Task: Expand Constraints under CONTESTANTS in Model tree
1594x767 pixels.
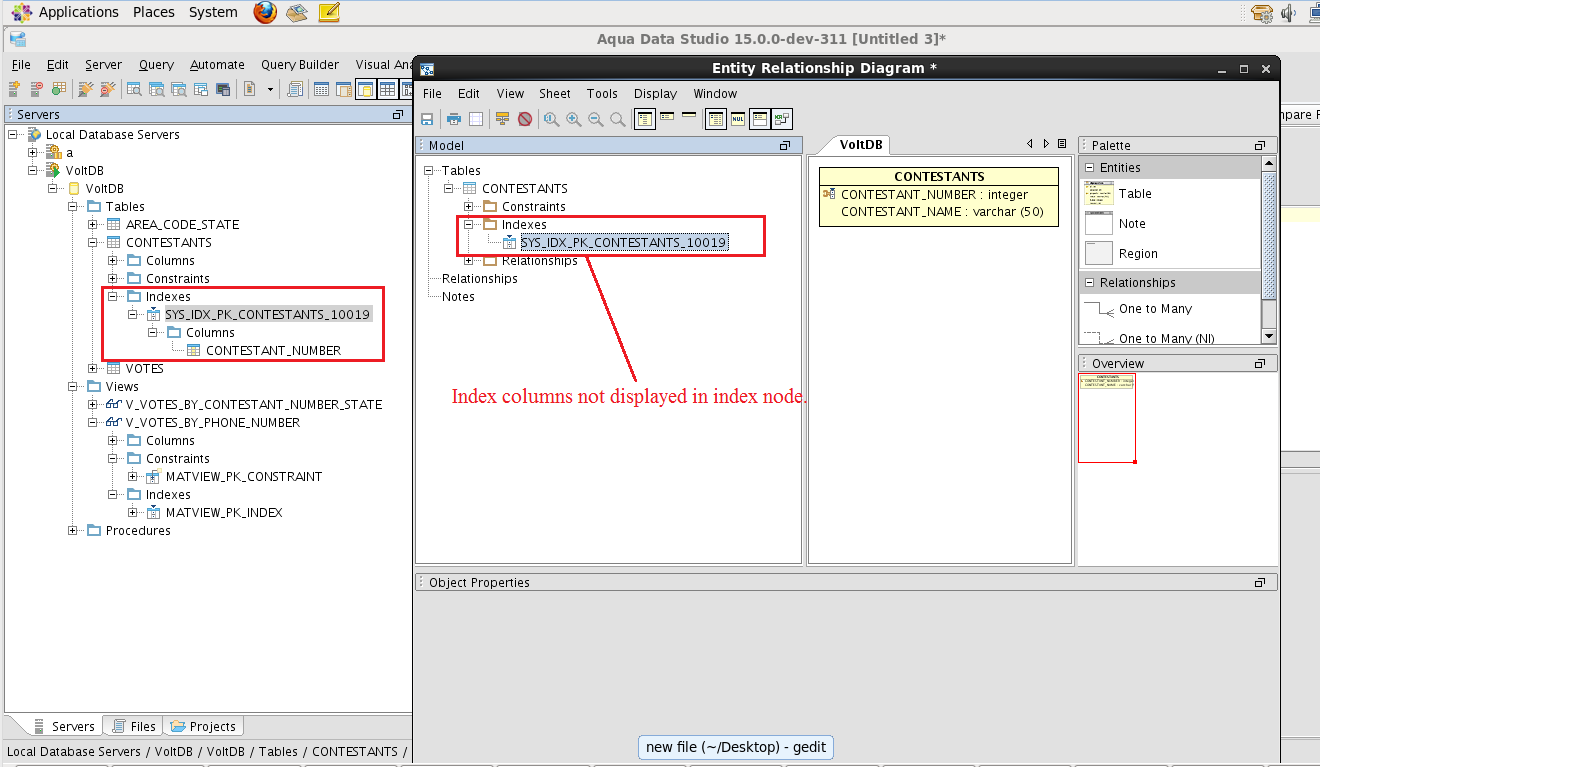Action: pos(468,207)
